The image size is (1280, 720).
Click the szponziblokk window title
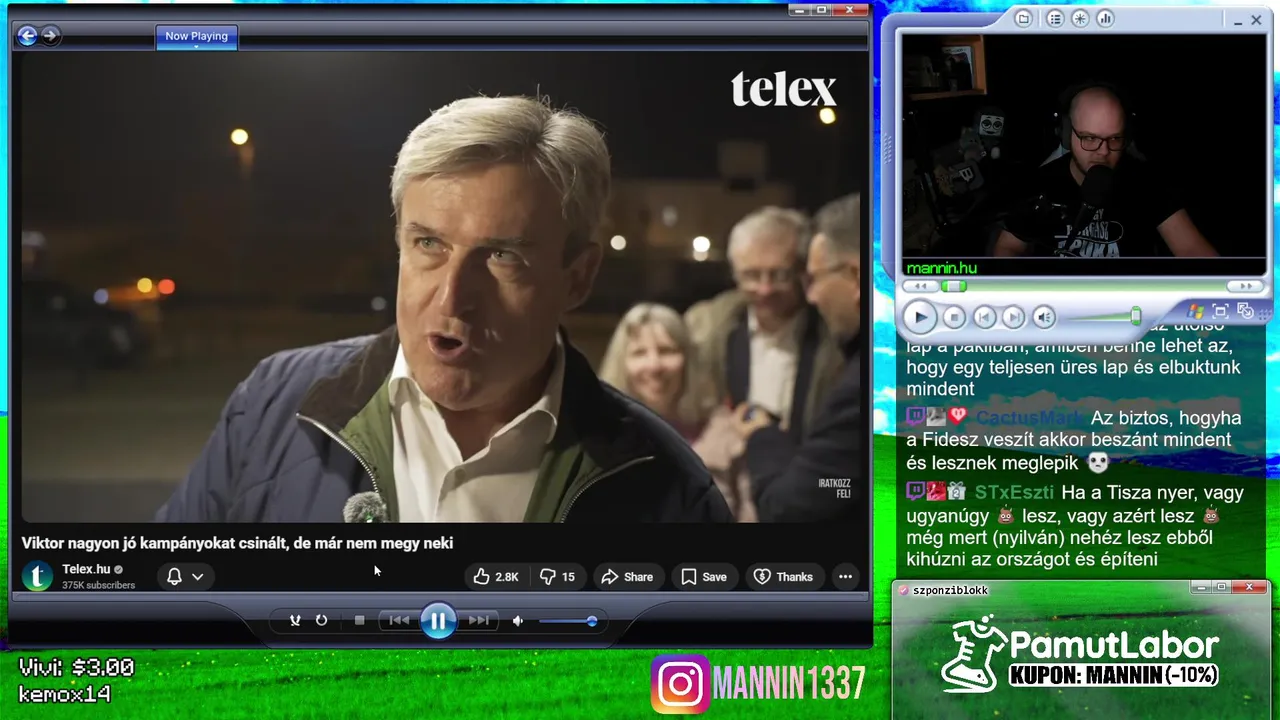(x=949, y=590)
